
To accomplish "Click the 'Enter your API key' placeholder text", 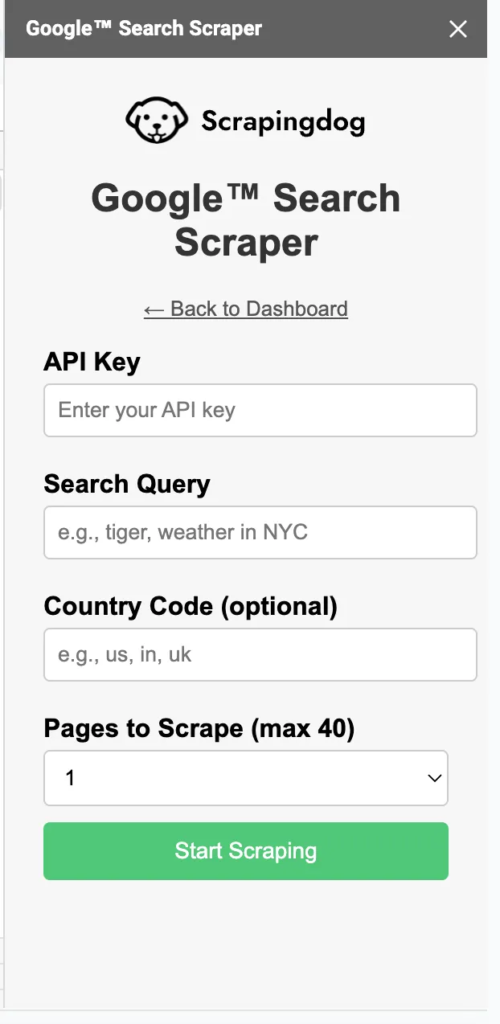I will (x=146, y=410).
